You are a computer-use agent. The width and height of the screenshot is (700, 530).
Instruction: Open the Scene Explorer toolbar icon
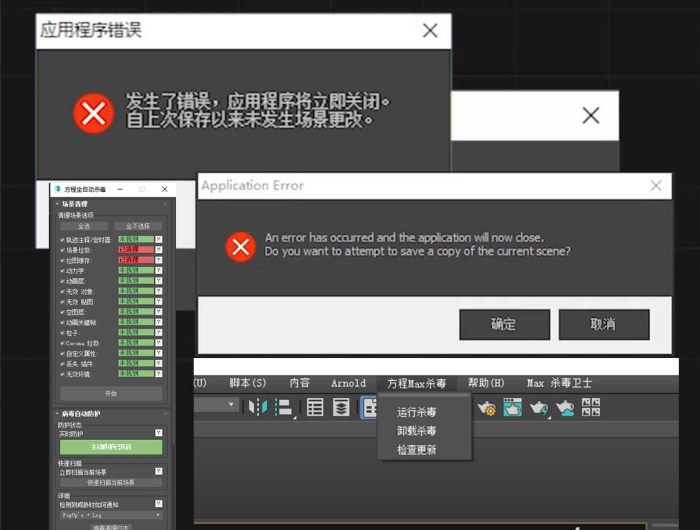pos(315,408)
